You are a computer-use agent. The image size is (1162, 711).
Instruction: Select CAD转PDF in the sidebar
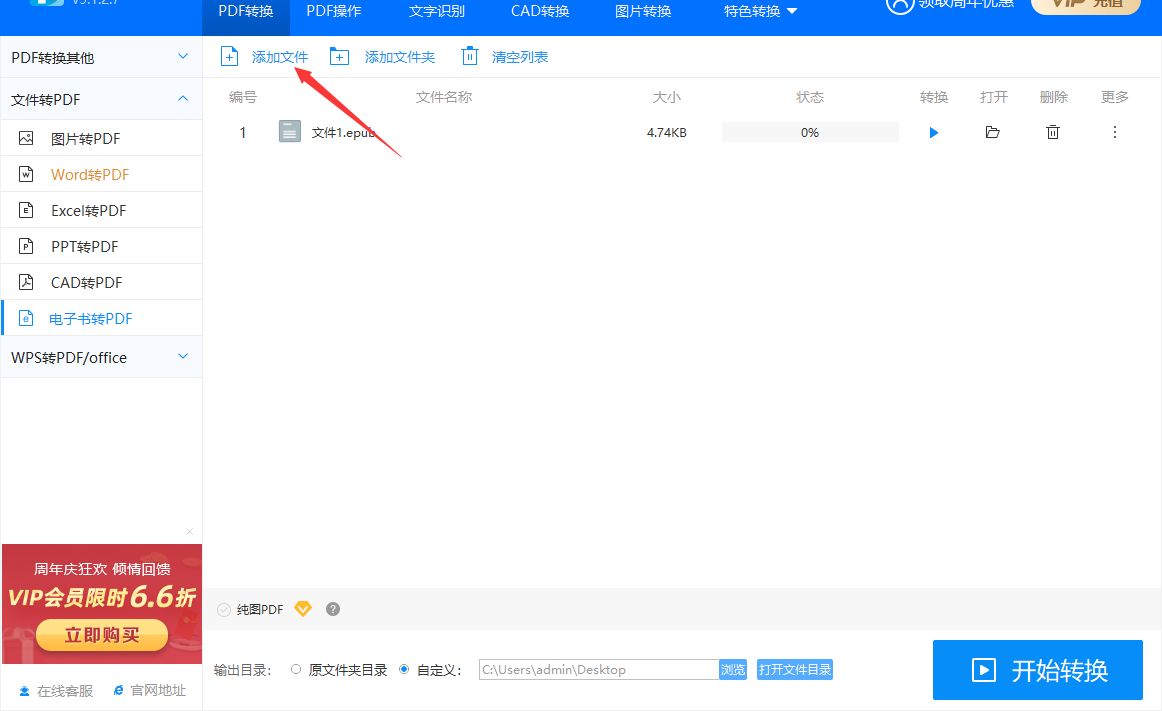[x=101, y=282]
